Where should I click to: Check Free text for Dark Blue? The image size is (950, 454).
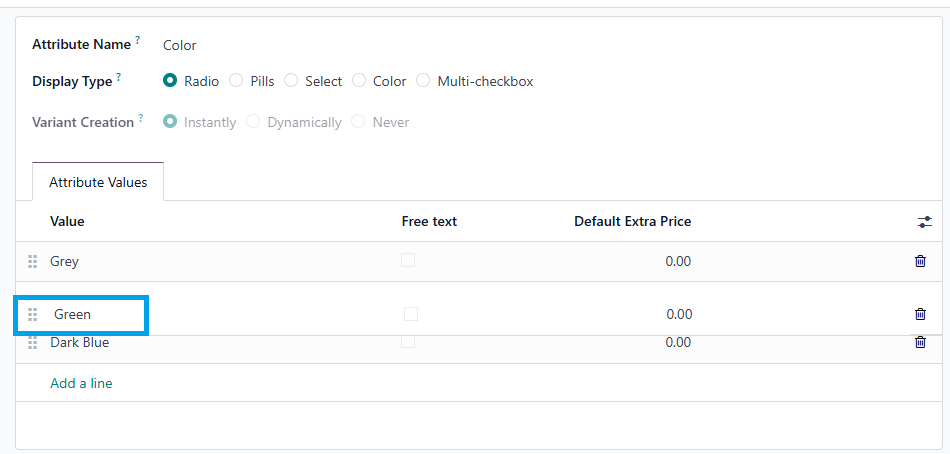(408, 342)
